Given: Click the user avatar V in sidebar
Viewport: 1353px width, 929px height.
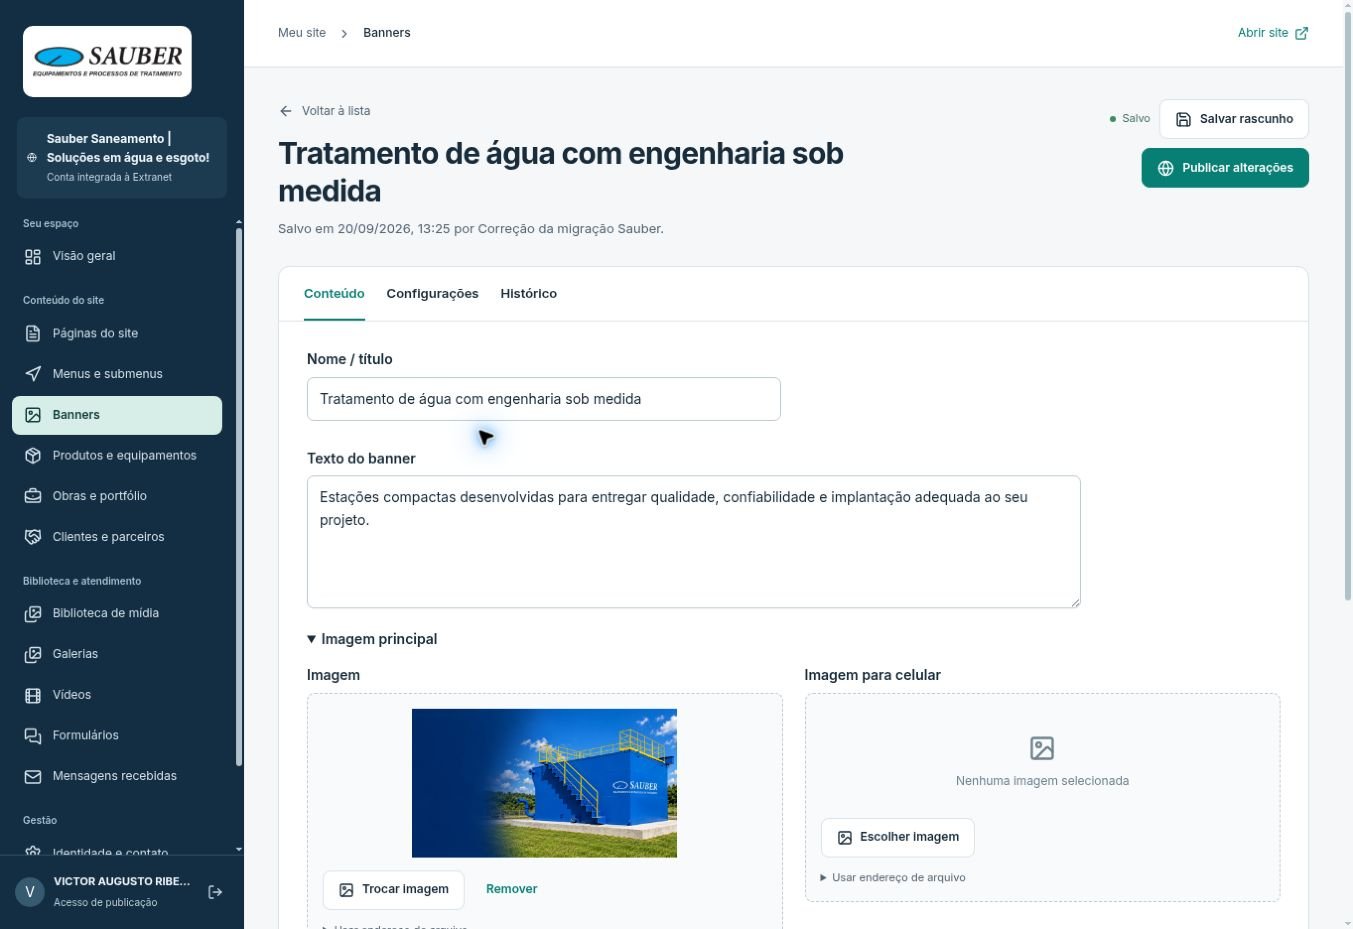Looking at the screenshot, I should (x=30, y=892).
